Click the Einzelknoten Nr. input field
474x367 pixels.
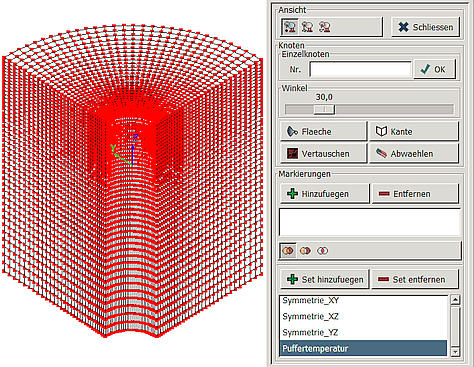tap(360, 69)
